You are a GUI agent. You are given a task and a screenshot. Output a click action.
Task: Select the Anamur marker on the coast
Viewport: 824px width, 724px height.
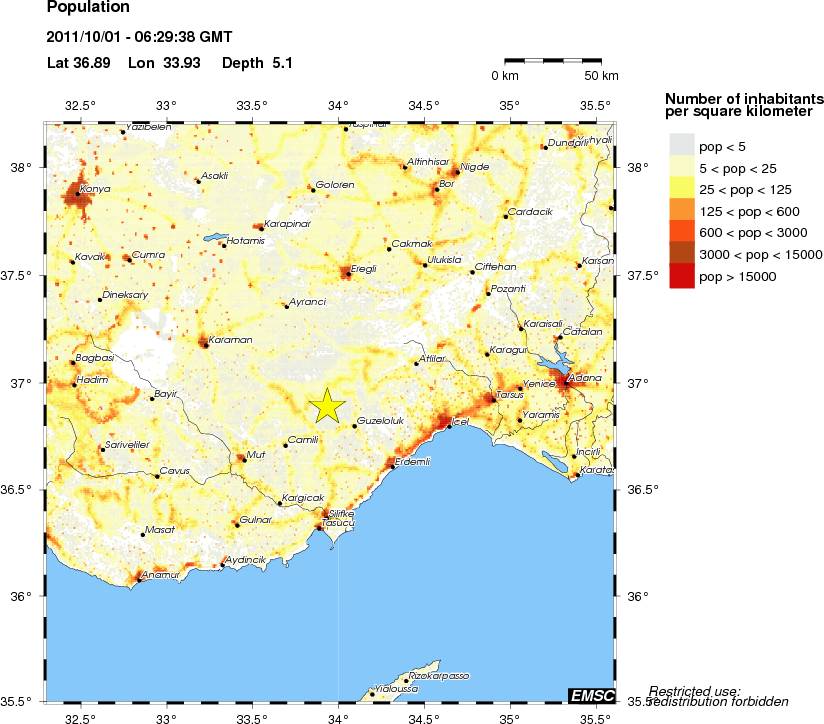138,580
